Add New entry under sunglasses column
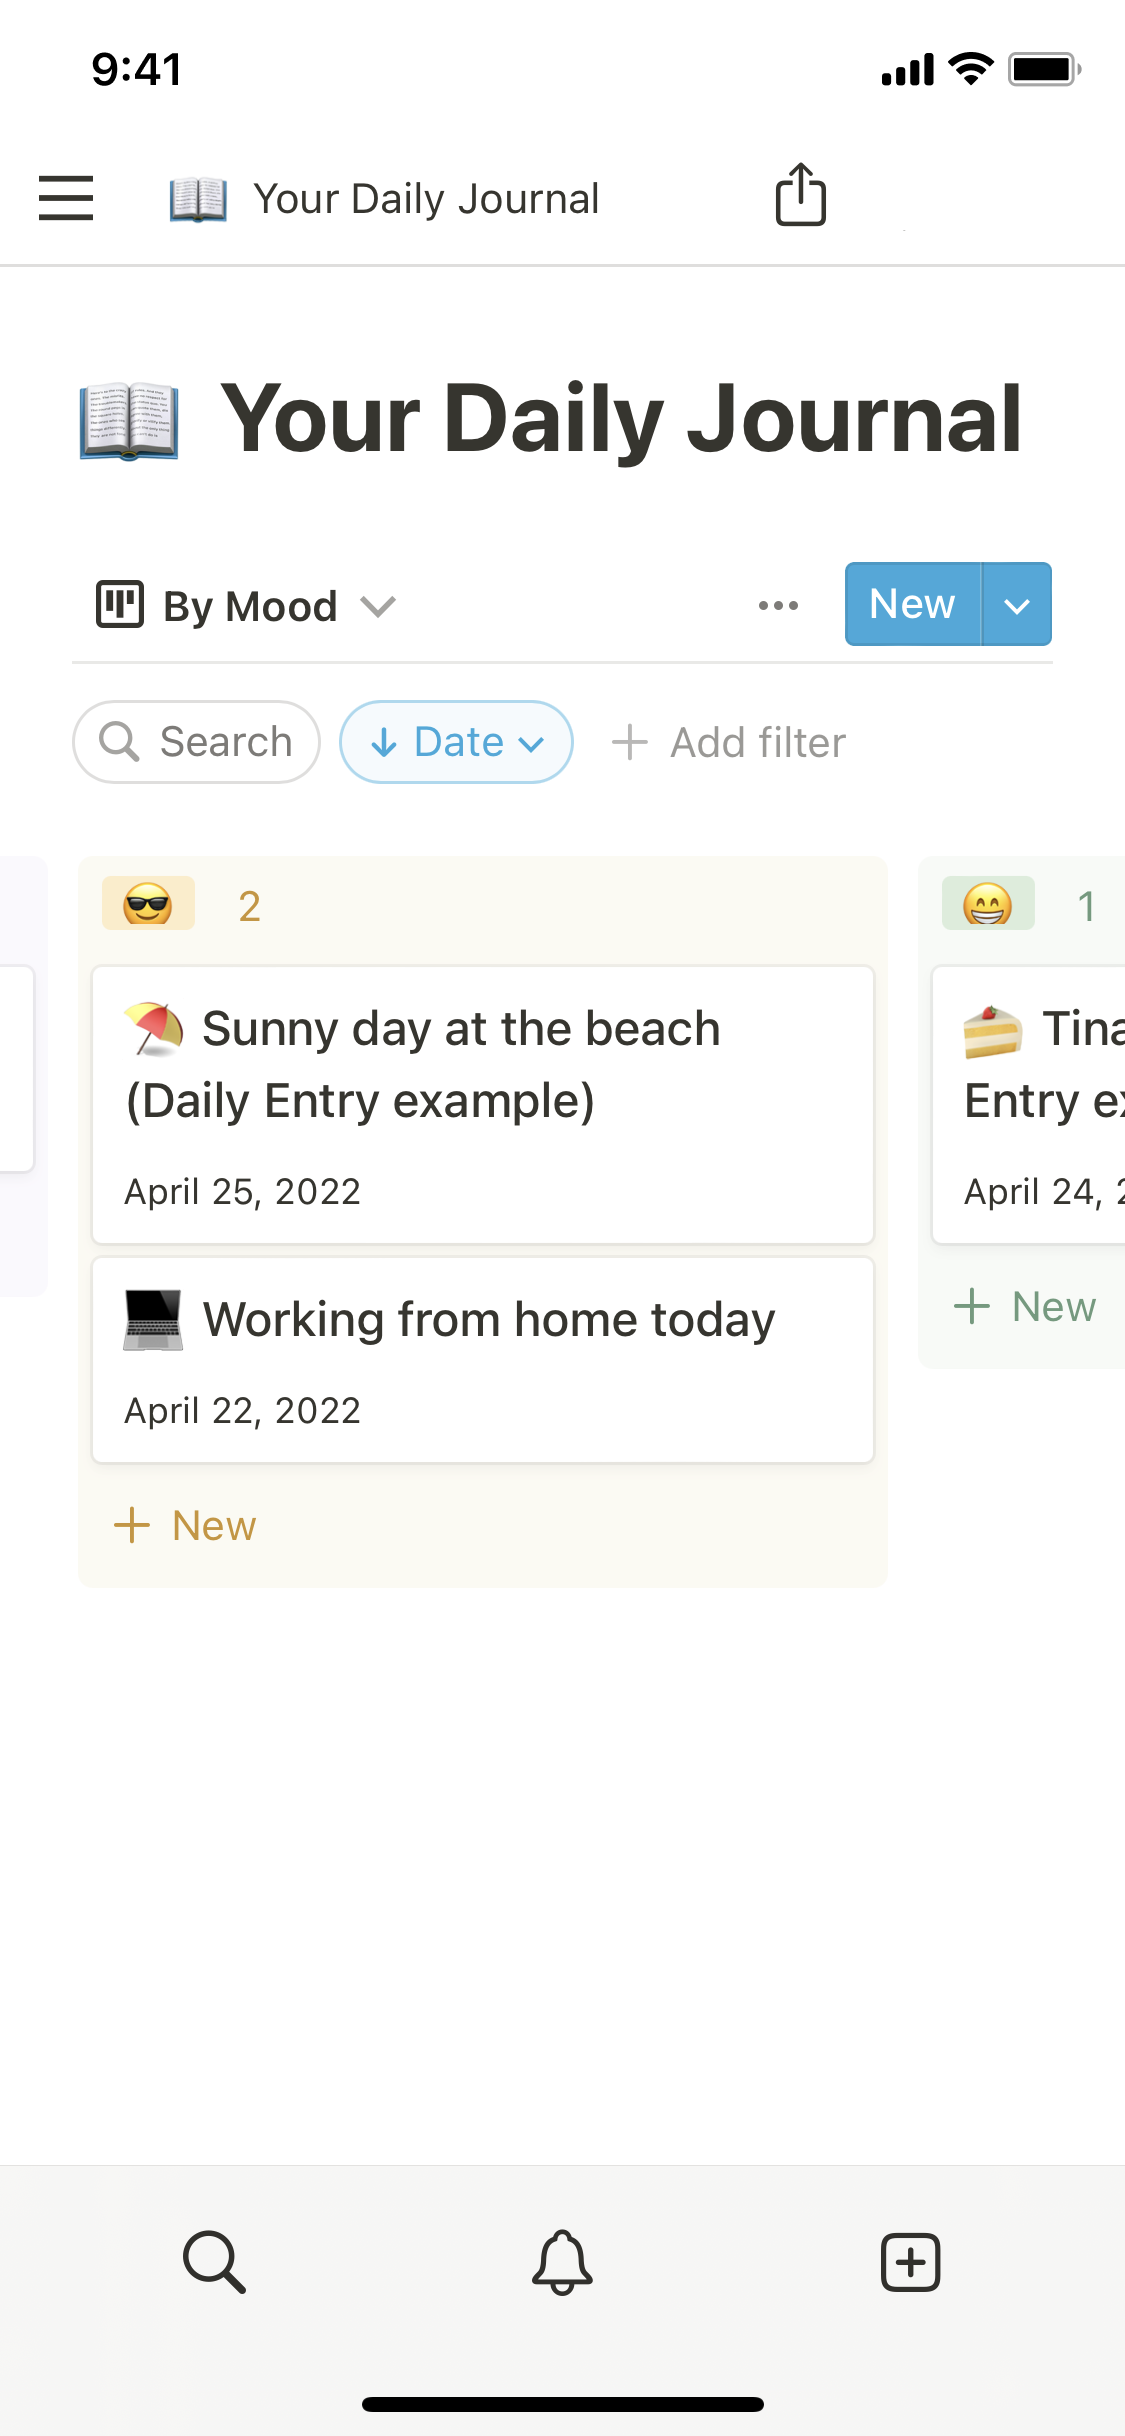This screenshot has height=2436, width=1125. (x=186, y=1526)
